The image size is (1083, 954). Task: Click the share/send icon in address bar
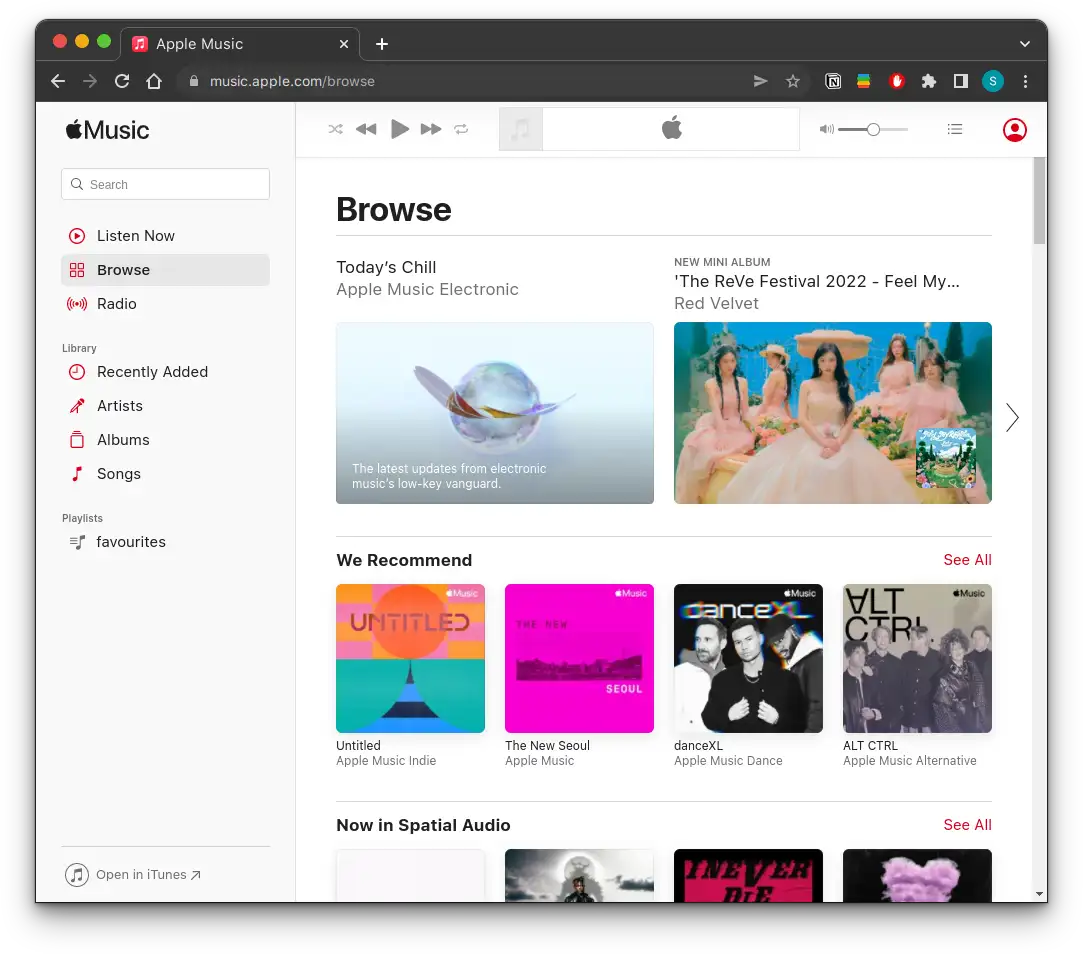pyautogui.click(x=760, y=81)
